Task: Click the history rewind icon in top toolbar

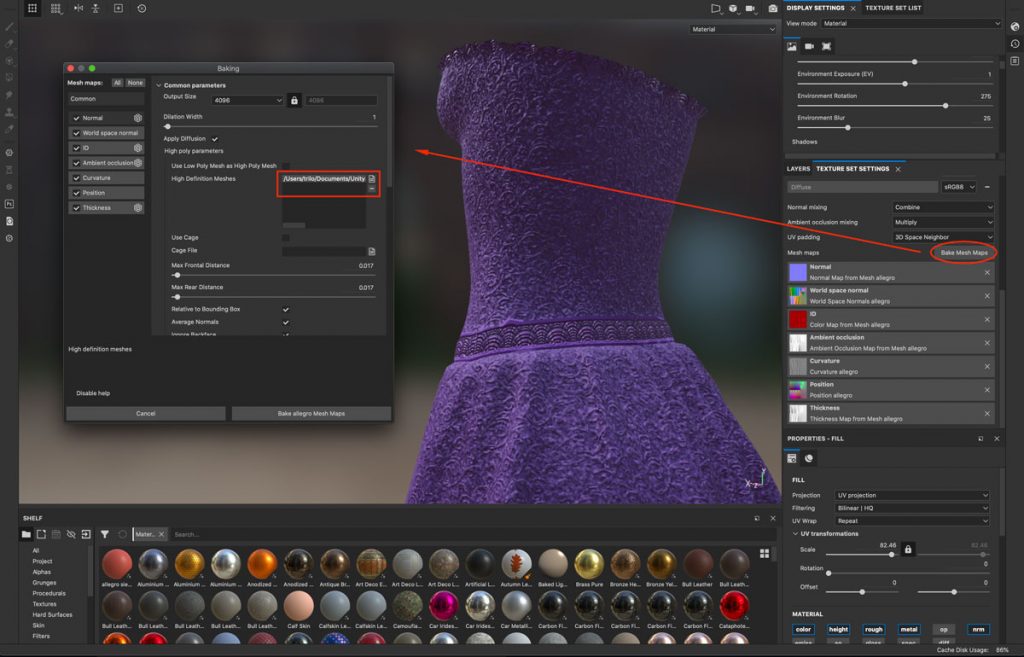Action: click(x=142, y=8)
